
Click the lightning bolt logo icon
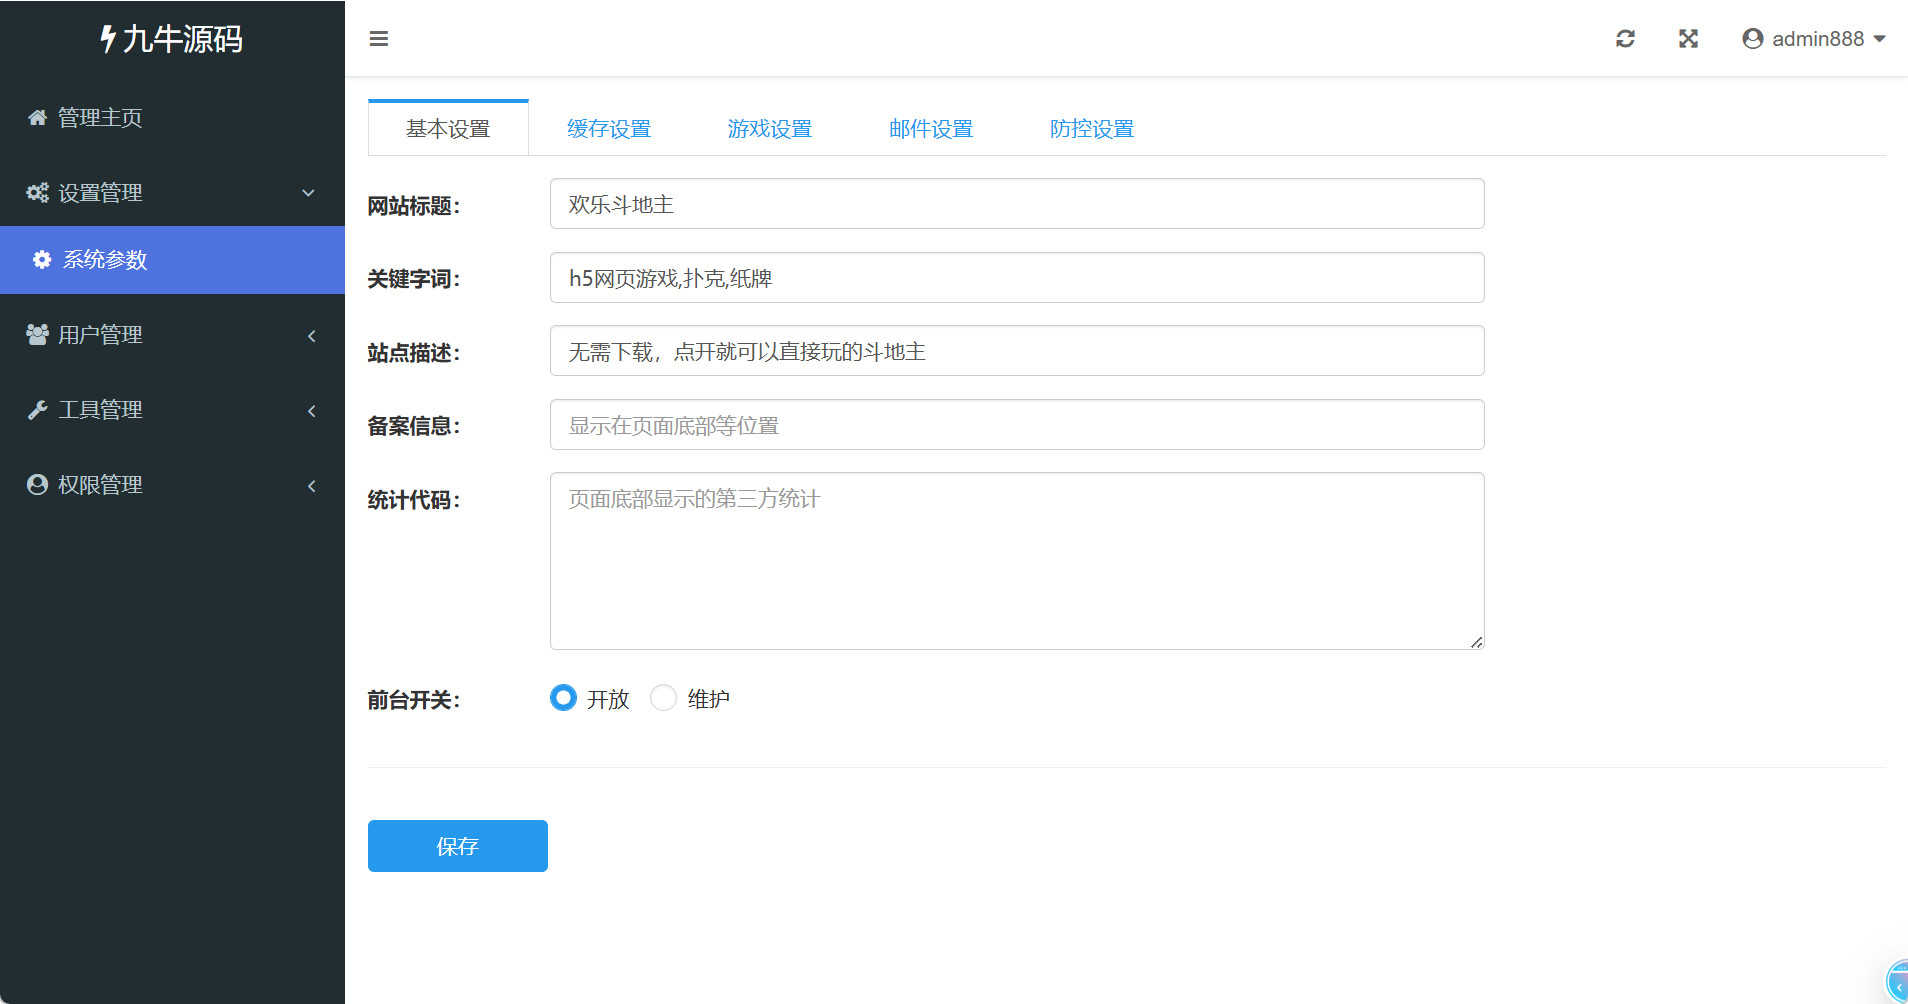[x=108, y=39]
